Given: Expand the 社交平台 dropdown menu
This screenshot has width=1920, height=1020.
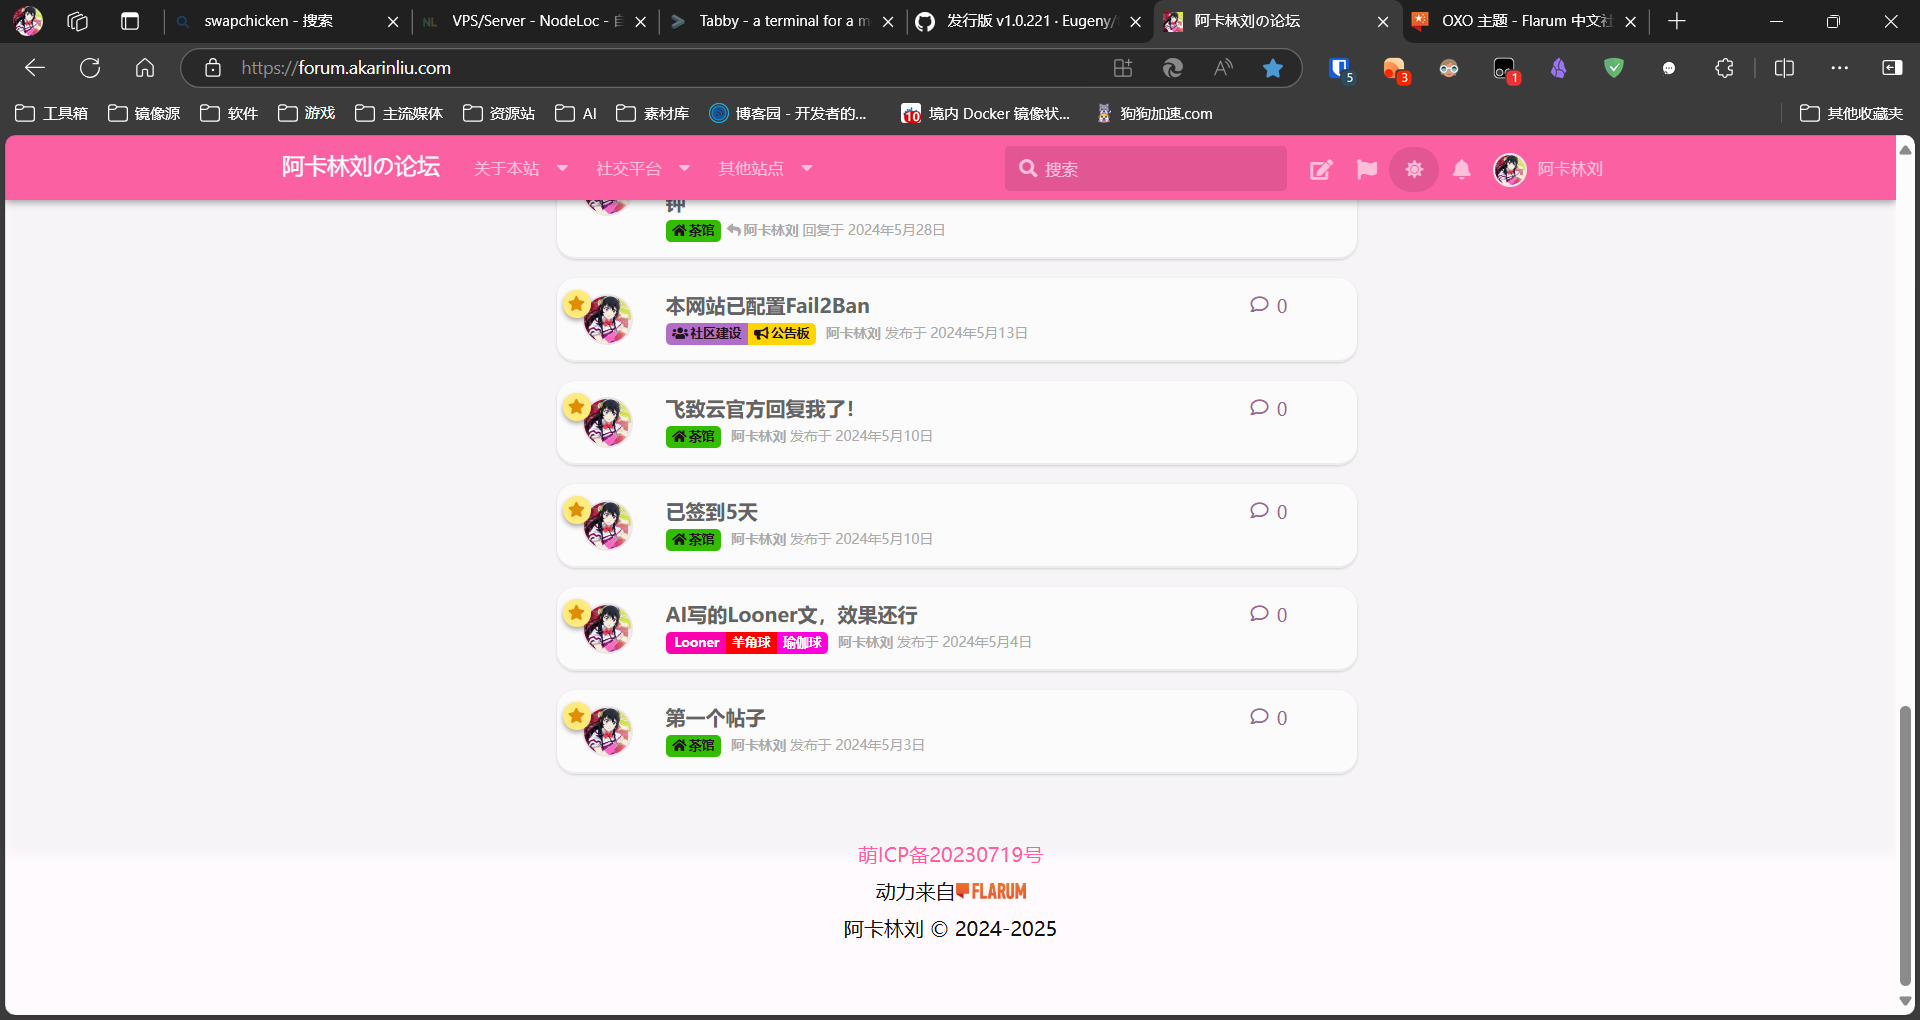Looking at the screenshot, I should [x=642, y=169].
